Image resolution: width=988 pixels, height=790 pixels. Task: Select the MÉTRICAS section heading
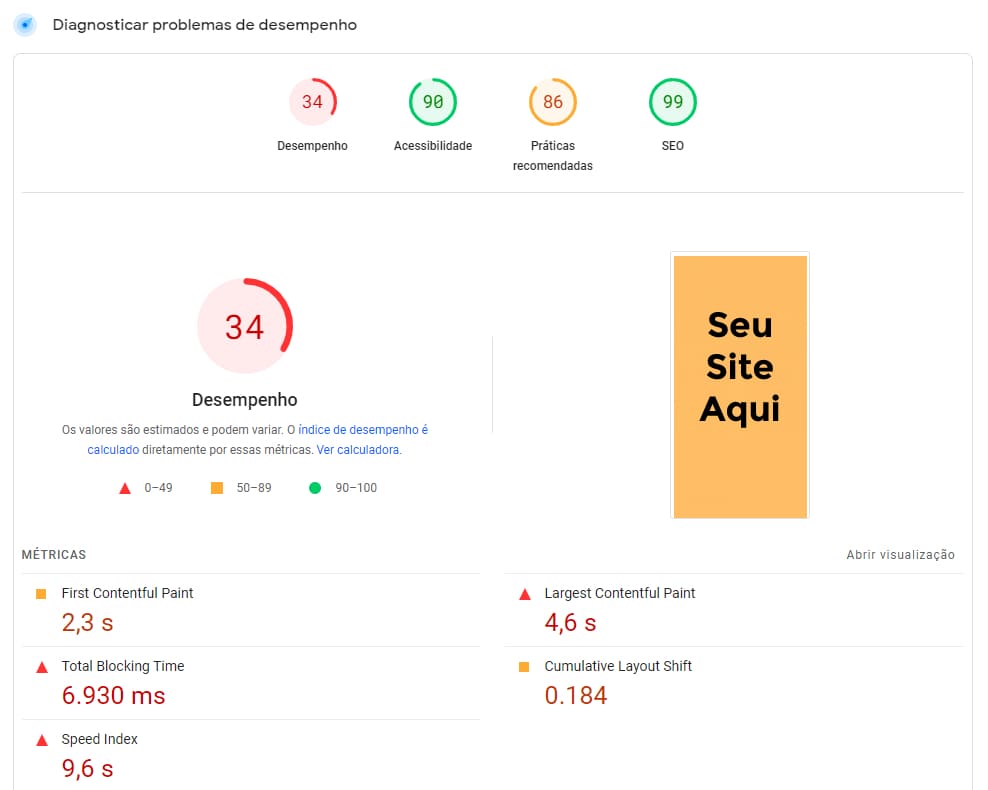[x=53, y=554]
